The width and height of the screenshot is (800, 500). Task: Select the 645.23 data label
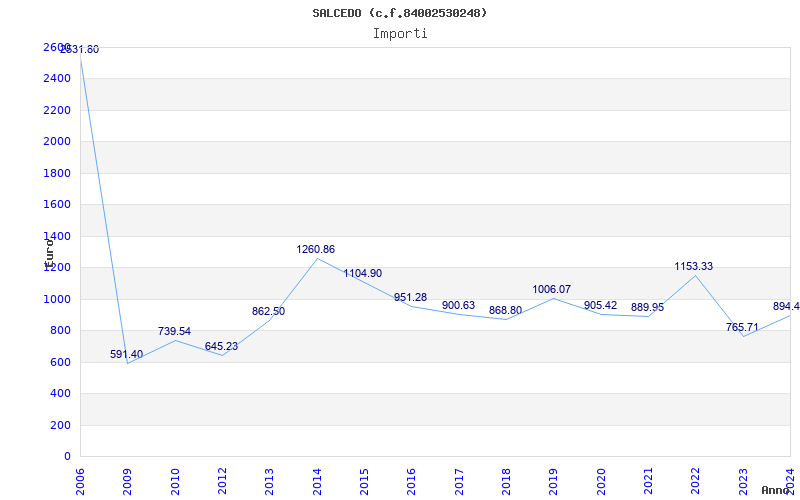[221, 346]
